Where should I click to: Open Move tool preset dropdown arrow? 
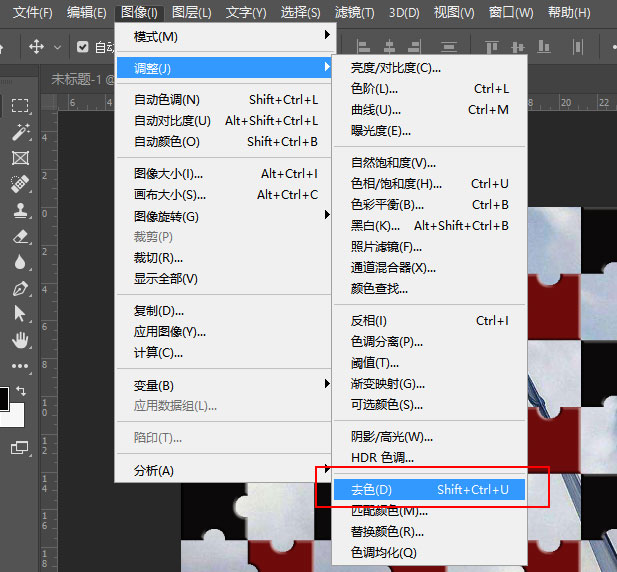coord(58,47)
